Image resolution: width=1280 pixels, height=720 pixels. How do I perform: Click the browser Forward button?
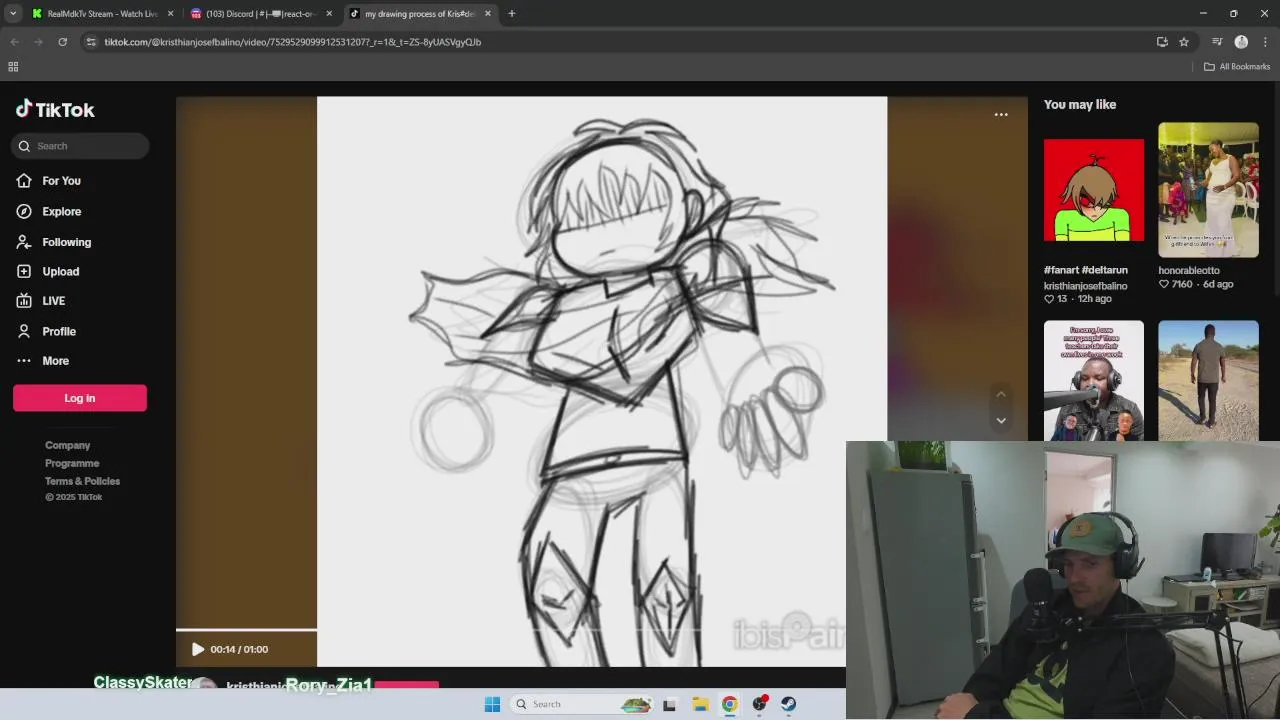coord(38,42)
